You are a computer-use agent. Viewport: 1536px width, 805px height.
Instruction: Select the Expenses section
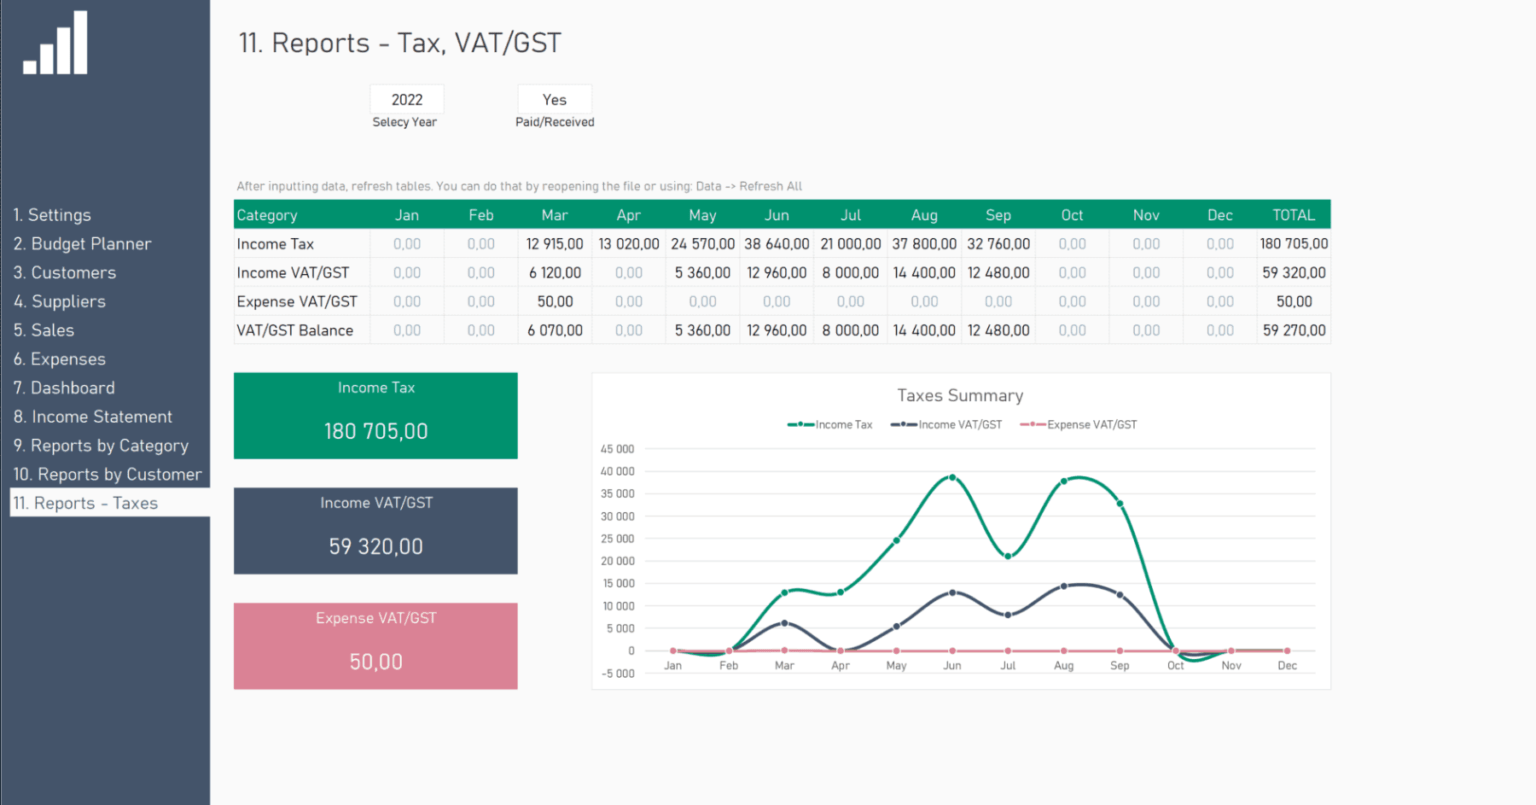(58, 358)
